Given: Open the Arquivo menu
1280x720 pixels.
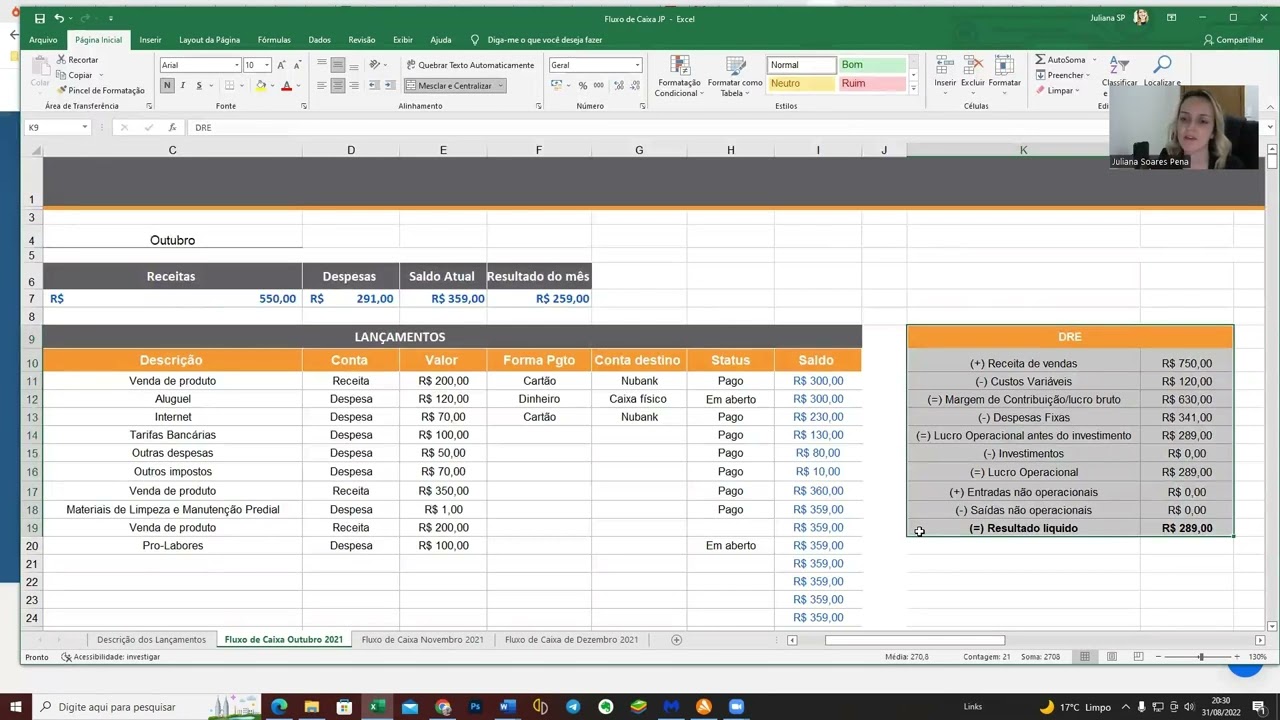Looking at the screenshot, I should coord(43,40).
